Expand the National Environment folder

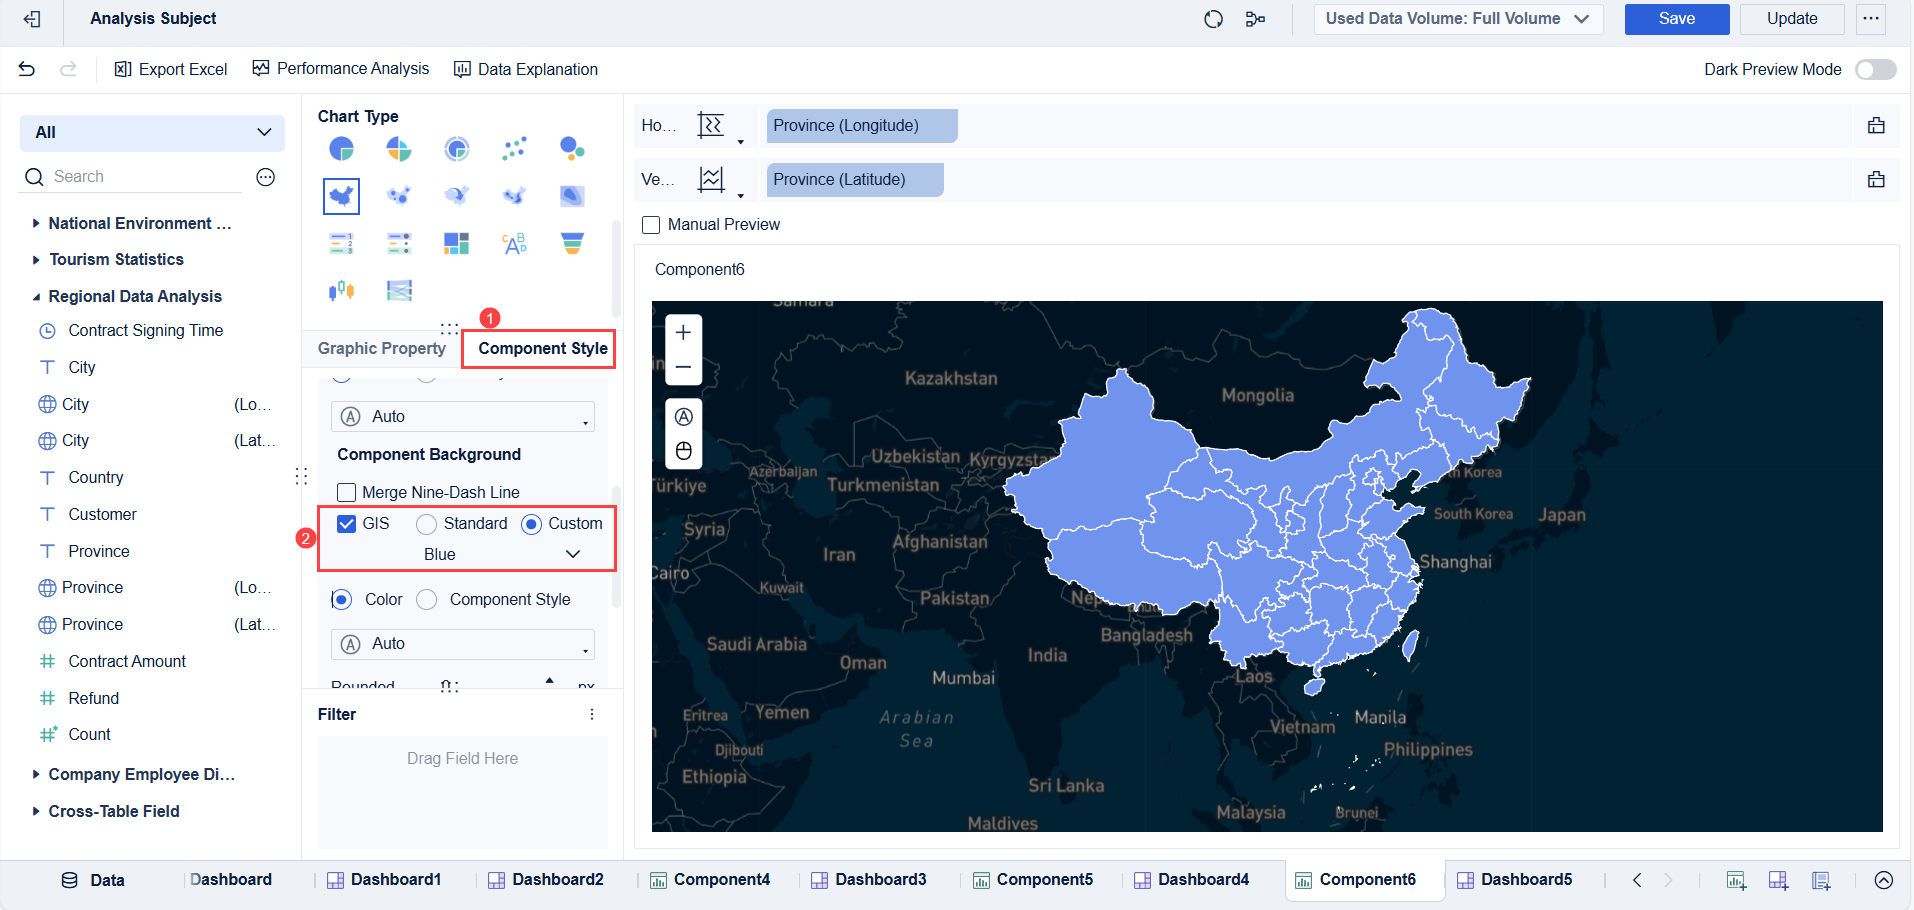36,224
